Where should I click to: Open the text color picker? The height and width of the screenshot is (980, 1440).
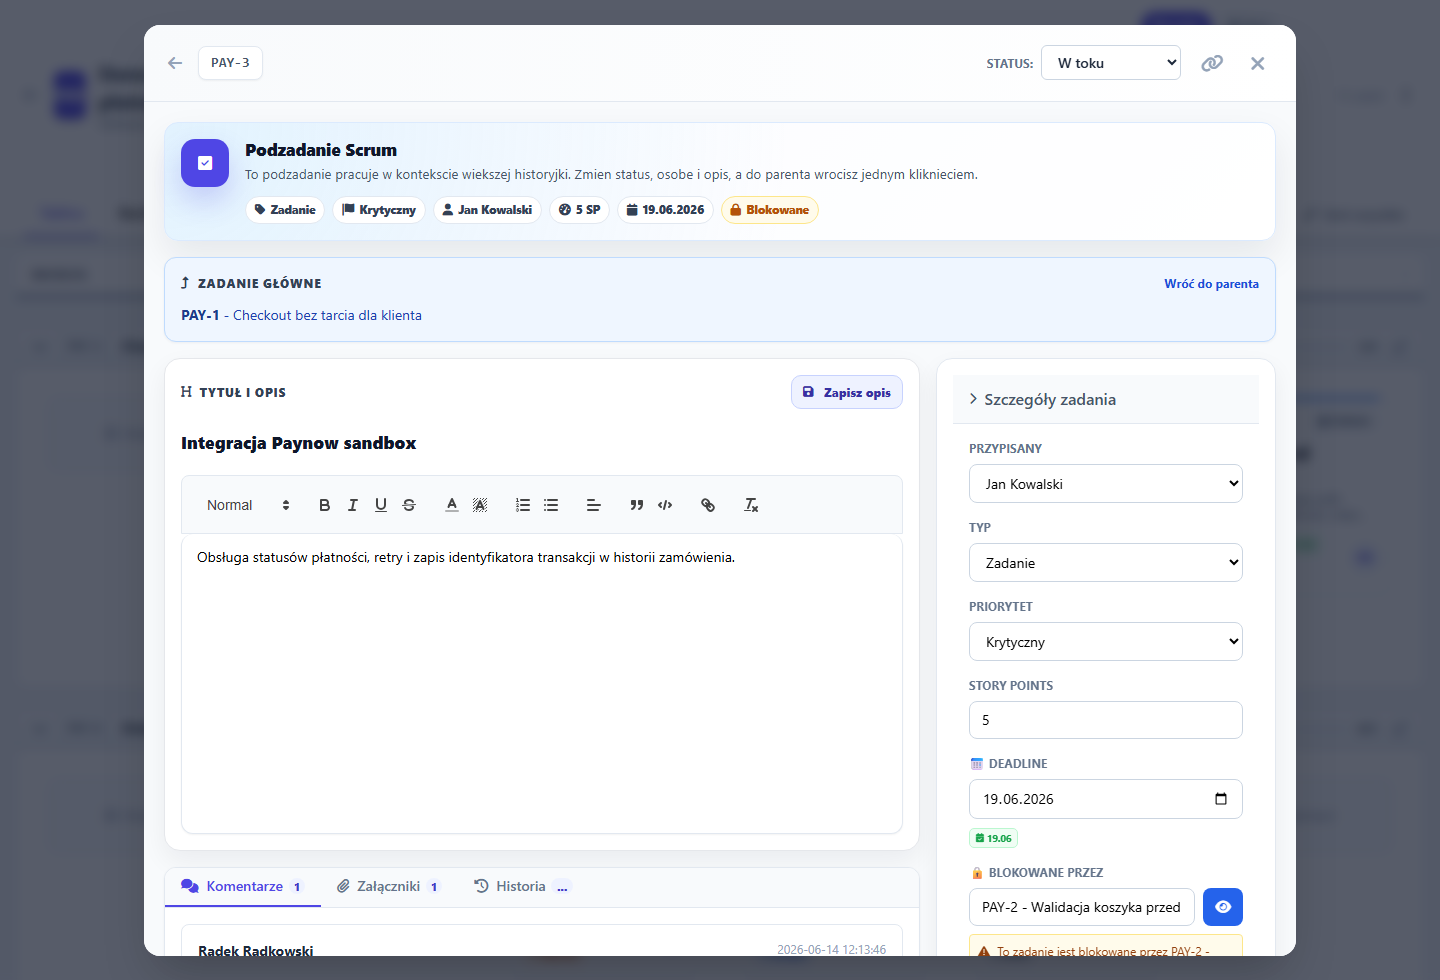click(452, 505)
